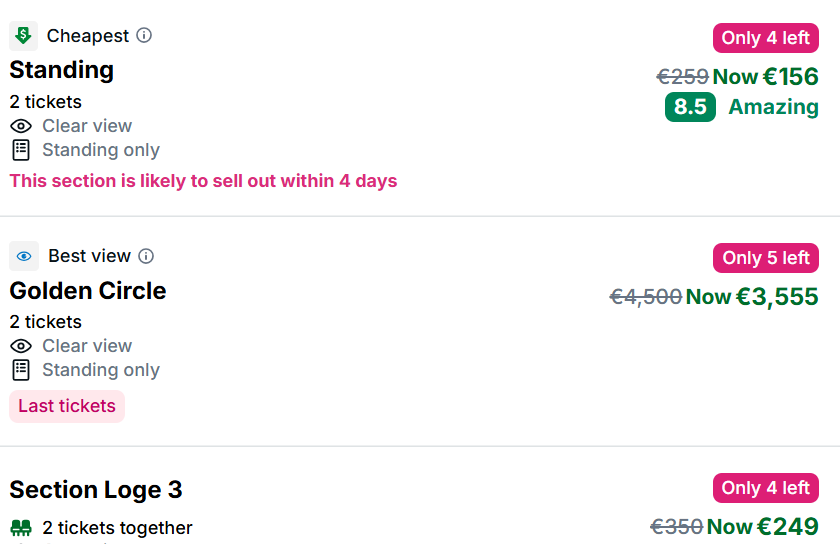Open the Golden Circle ticket listing
This screenshot has width=840, height=544.
[88, 291]
